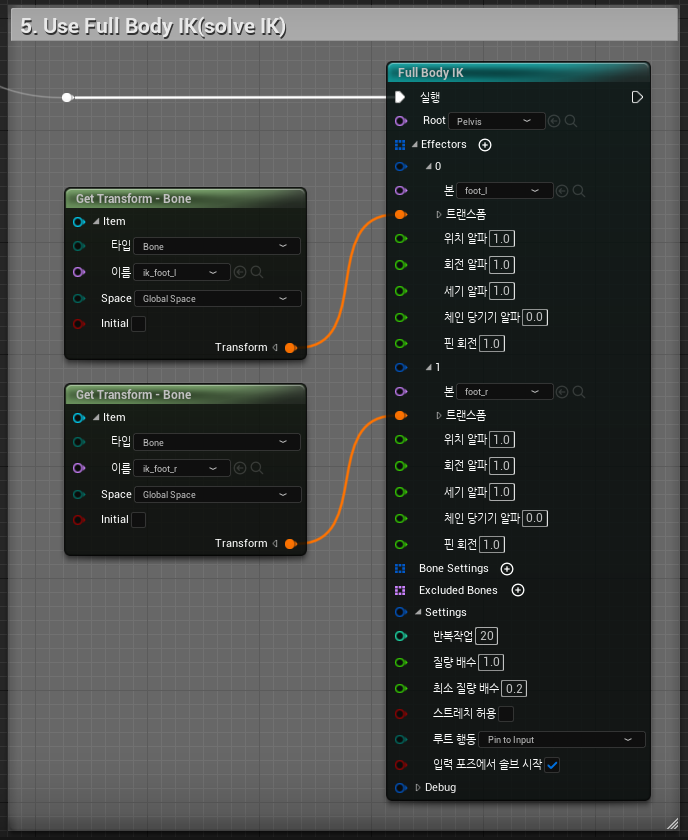Open Global Space dropdown on ik_foot_r node

(218, 494)
